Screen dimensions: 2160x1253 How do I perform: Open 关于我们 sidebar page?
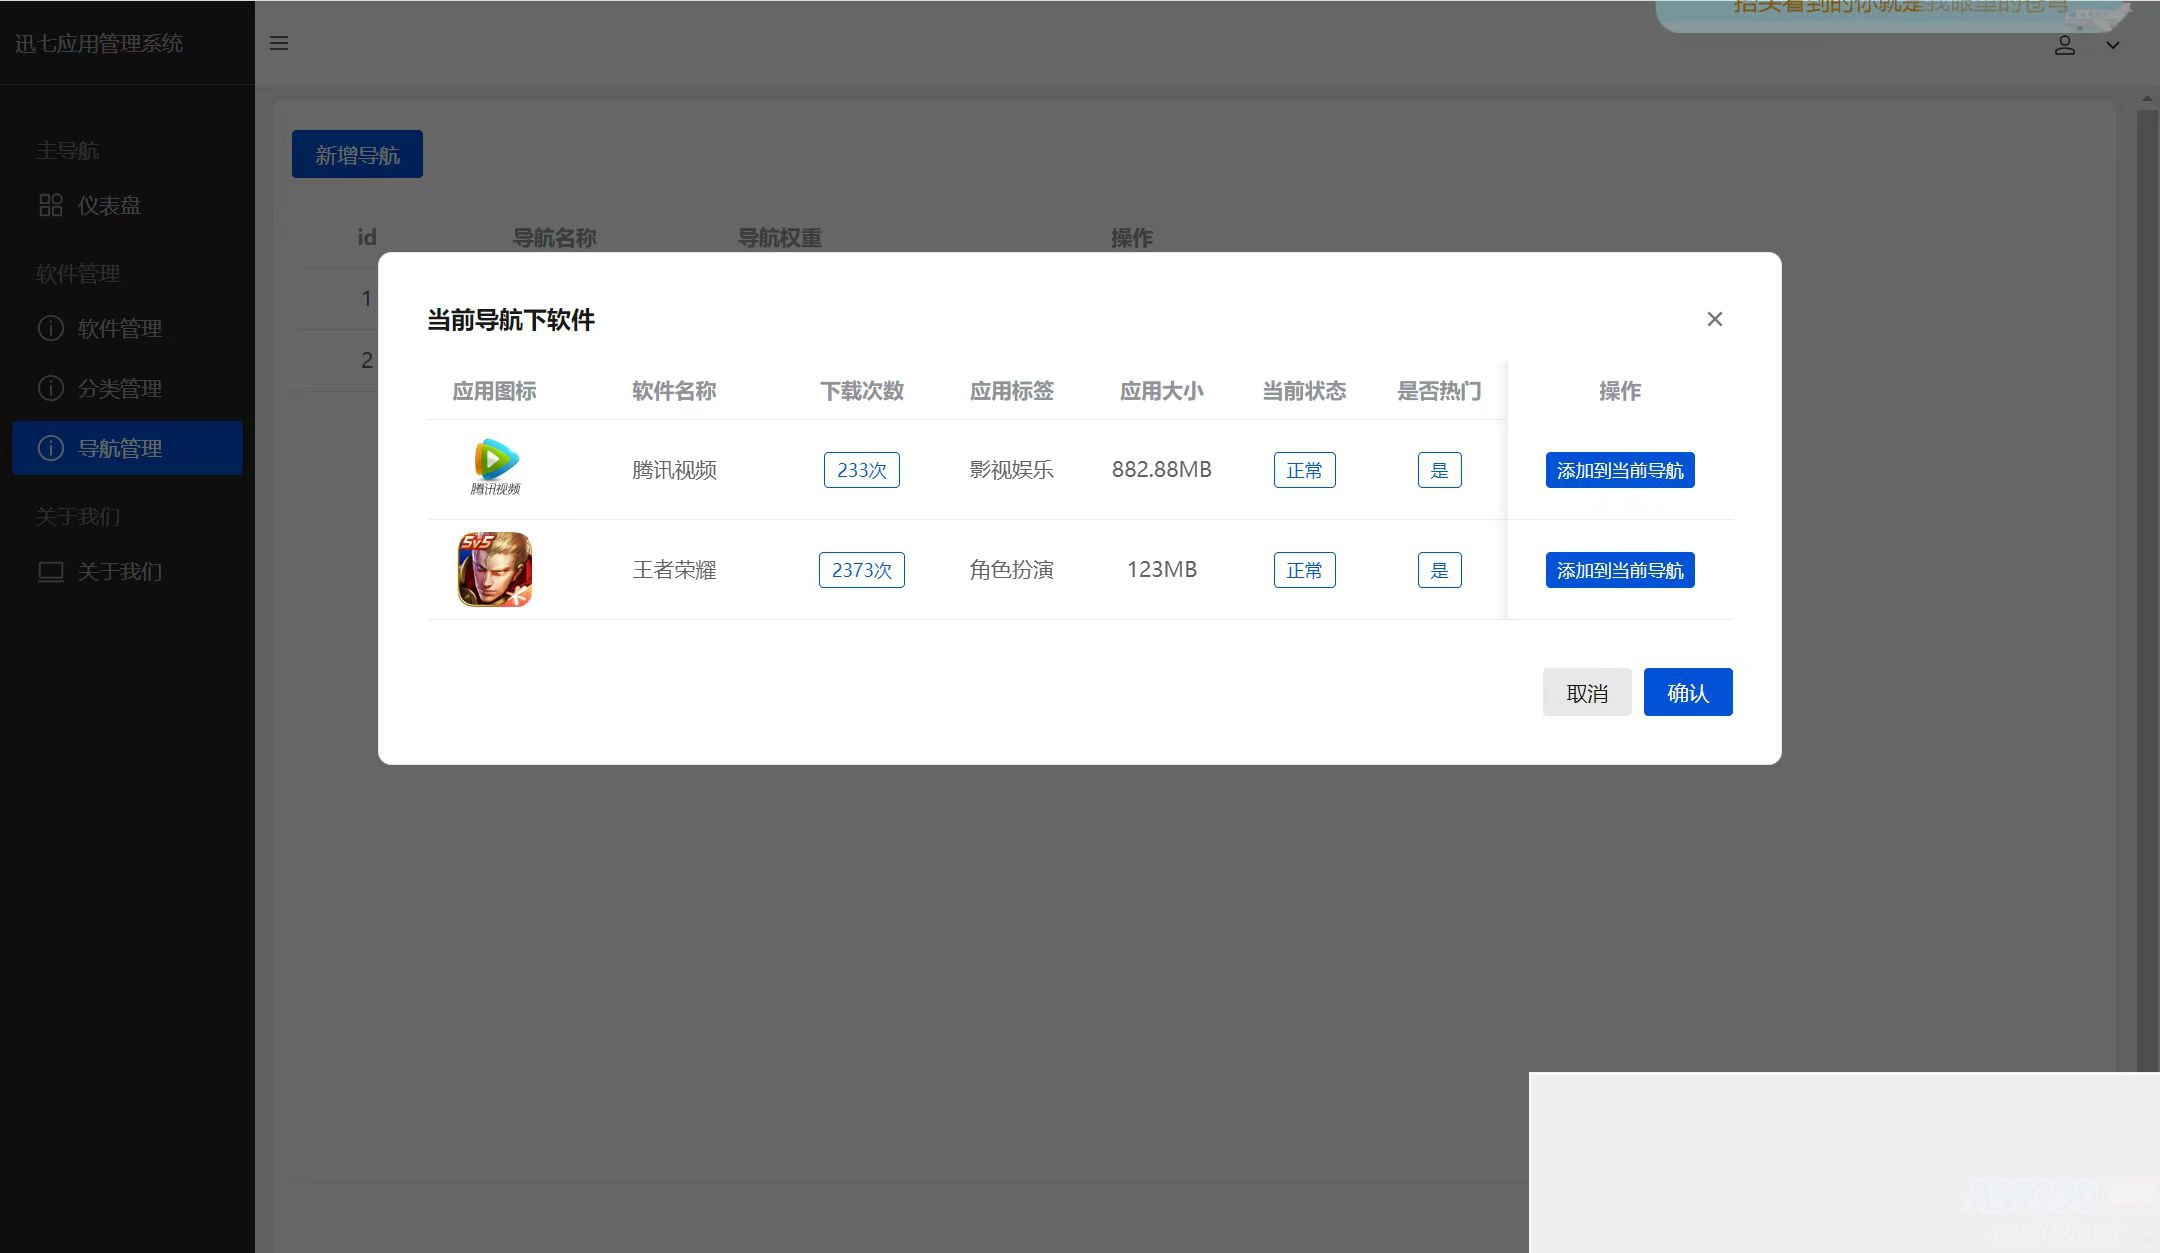point(119,572)
